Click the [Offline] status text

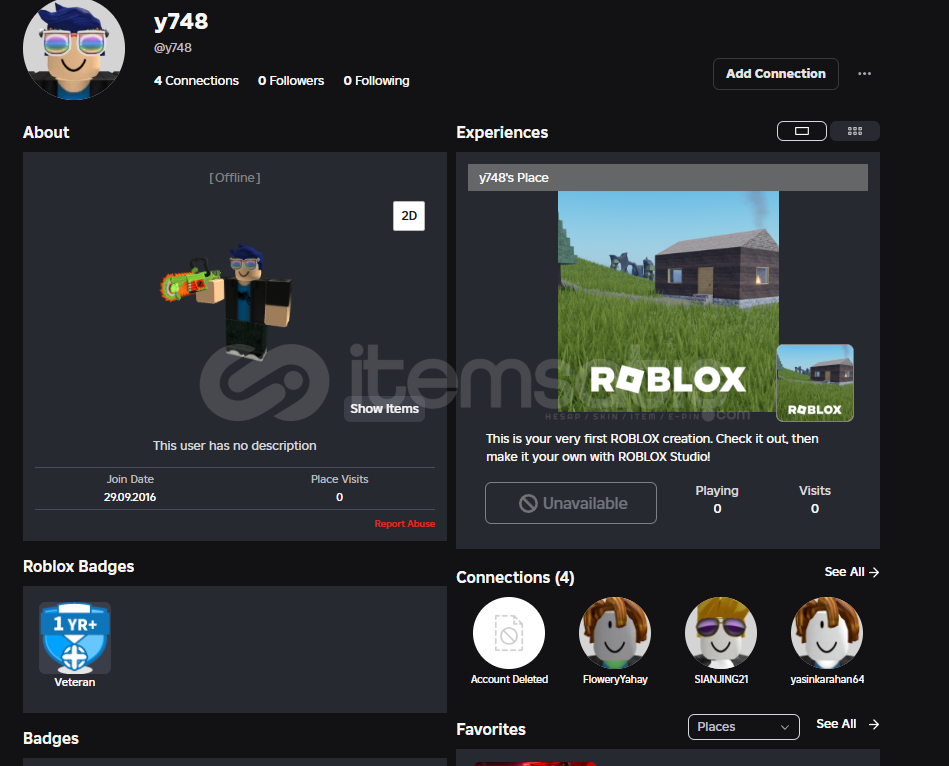pos(235,178)
